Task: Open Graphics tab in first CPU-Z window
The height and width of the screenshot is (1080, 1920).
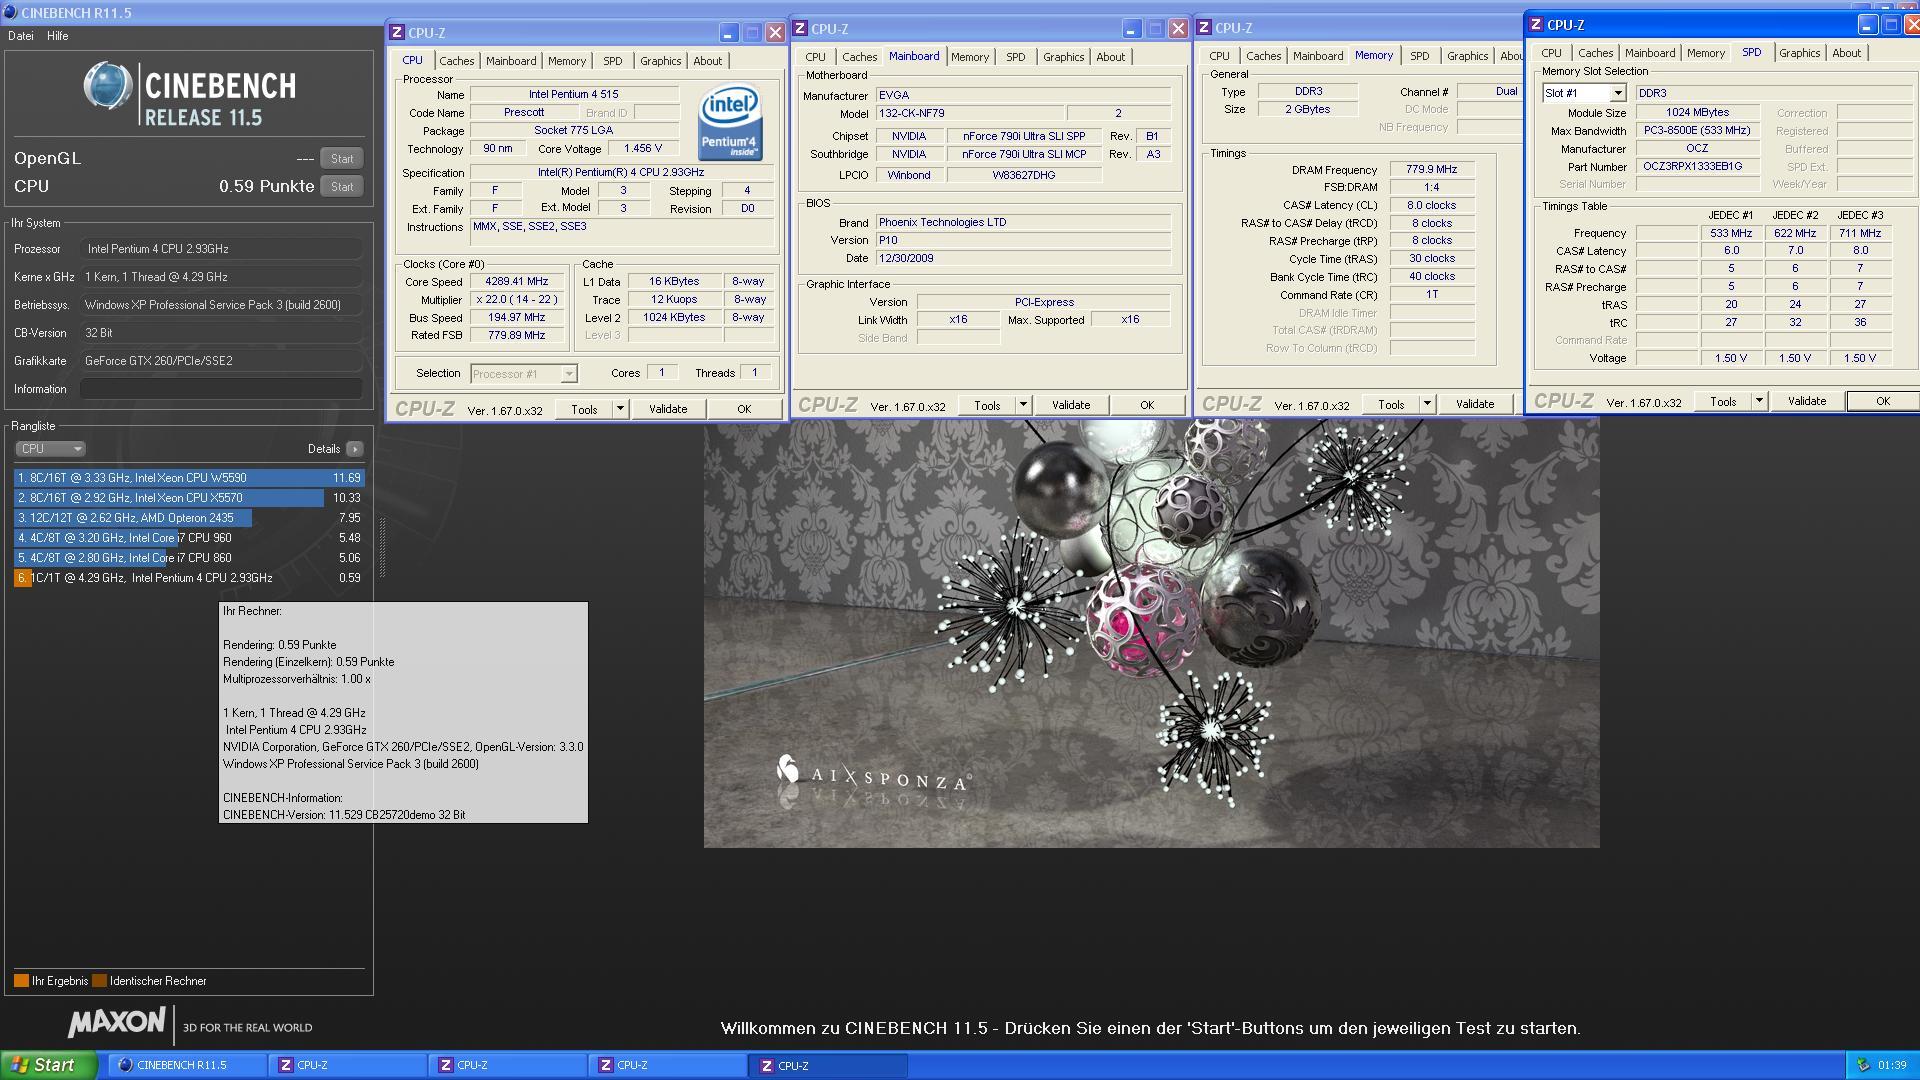Action: 660,61
